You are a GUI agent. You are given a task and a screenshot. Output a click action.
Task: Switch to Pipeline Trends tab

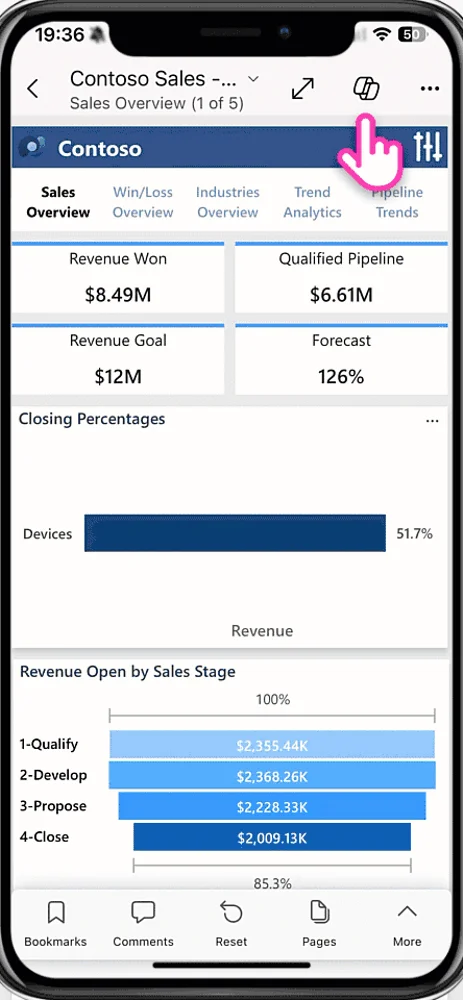pyautogui.click(x=397, y=202)
